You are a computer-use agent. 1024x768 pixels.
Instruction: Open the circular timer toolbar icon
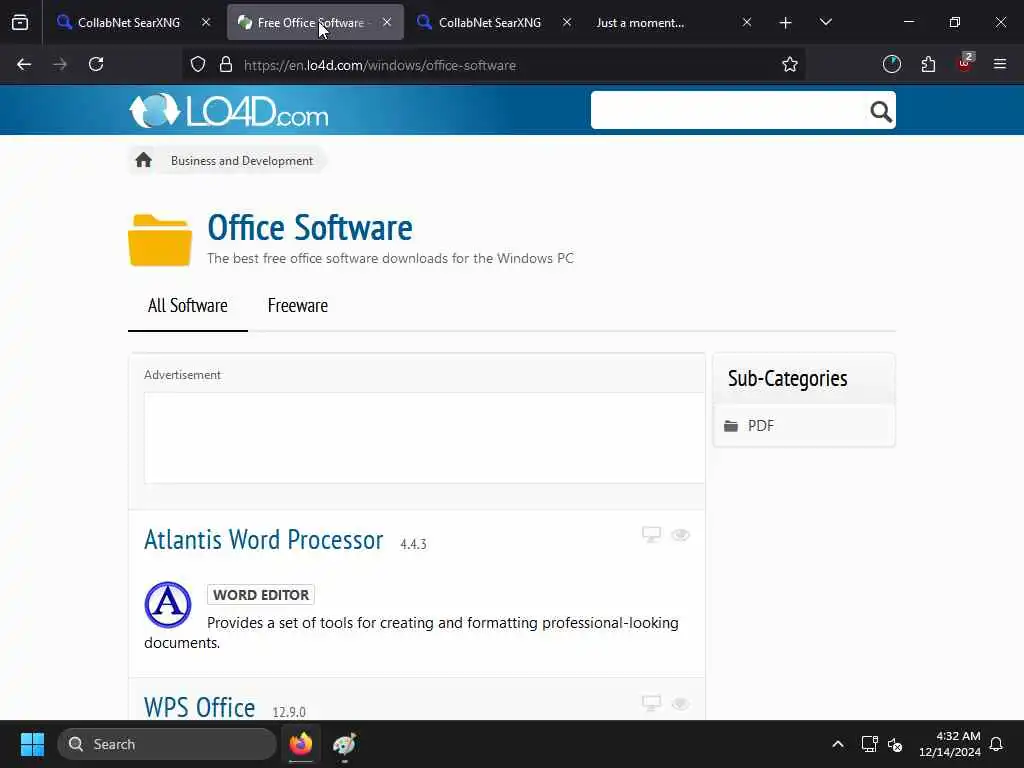891,65
